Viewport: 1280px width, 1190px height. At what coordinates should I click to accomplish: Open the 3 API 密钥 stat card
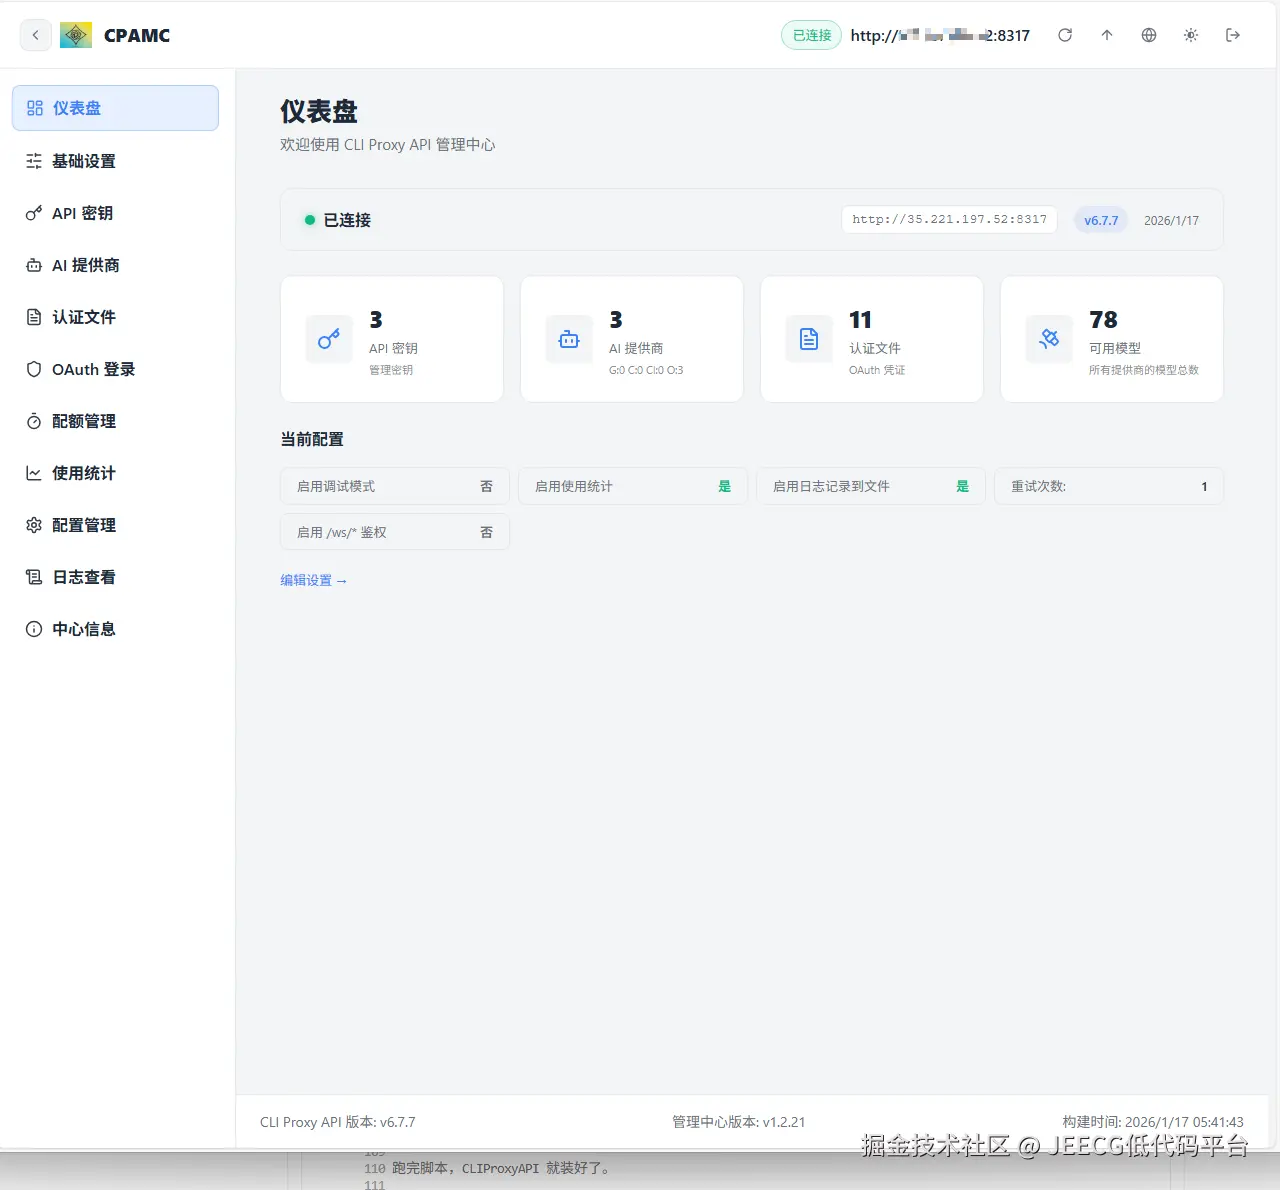coord(392,339)
